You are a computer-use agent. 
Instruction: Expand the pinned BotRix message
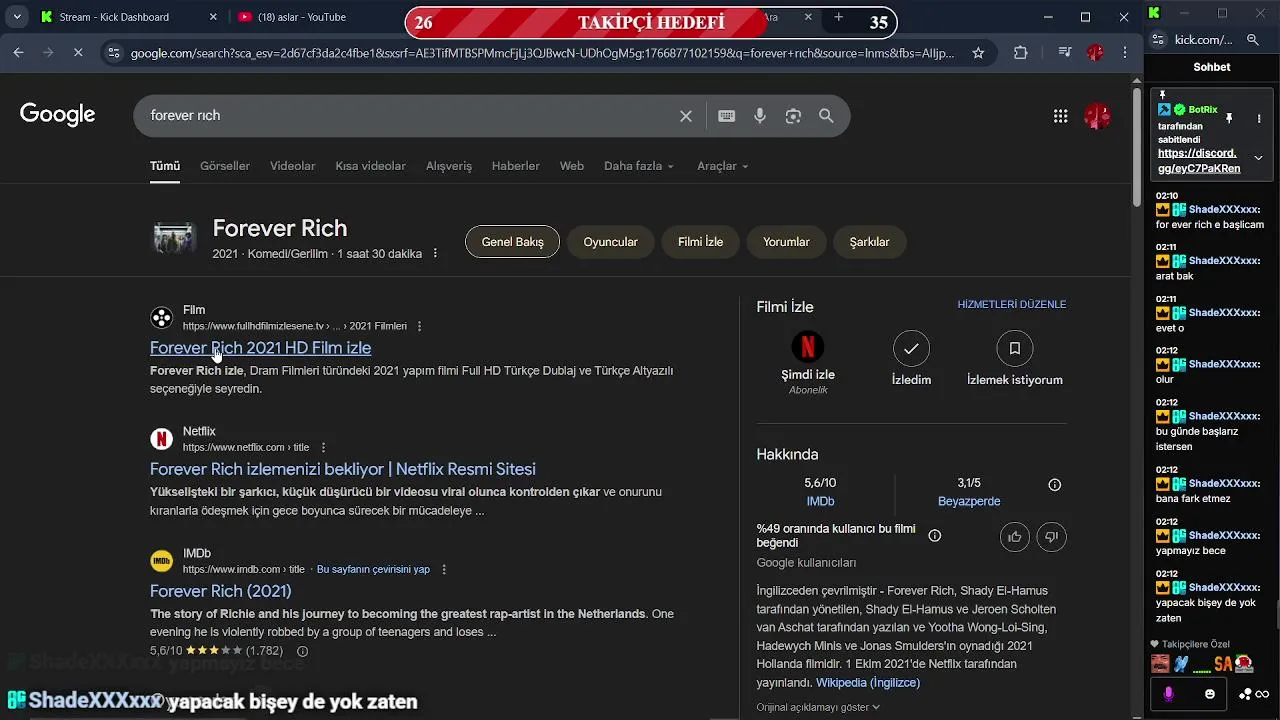click(1258, 158)
